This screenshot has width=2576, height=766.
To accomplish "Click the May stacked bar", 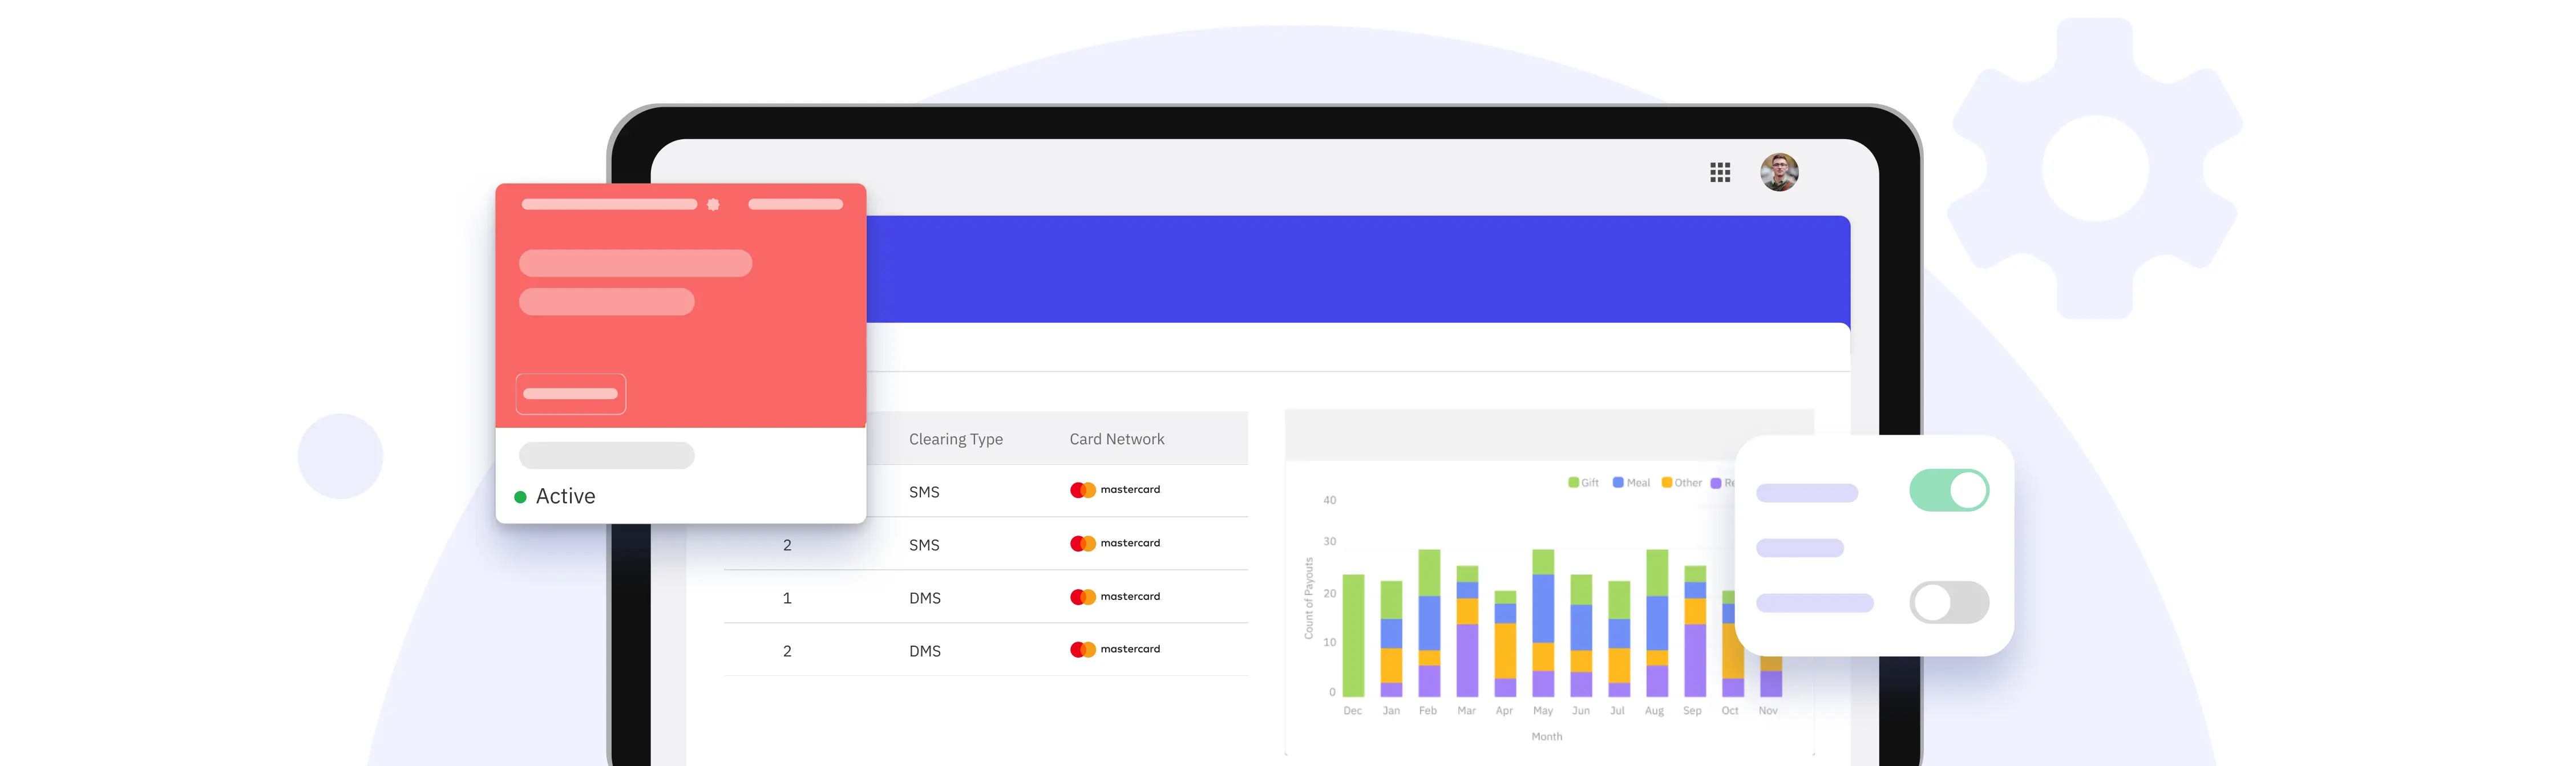I will [1543, 623].
